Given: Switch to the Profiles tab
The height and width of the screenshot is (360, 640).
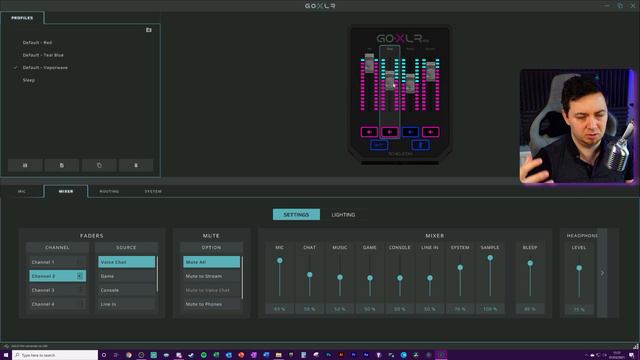Looking at the screenshot, I should pos(22,18).
